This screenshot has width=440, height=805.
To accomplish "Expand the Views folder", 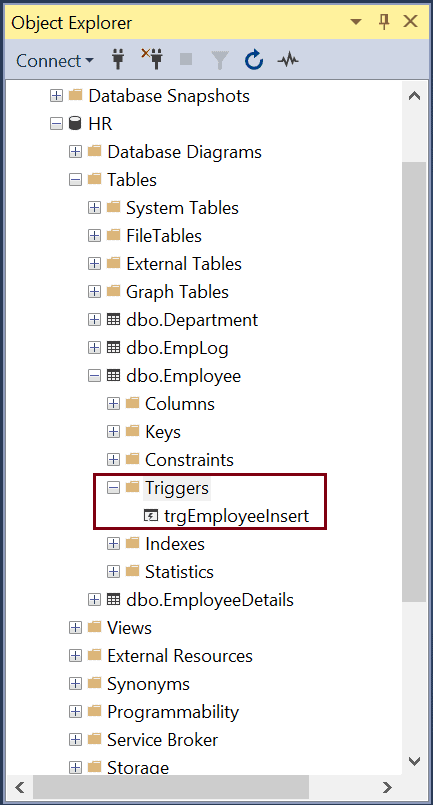I will [x=75, y=627].
